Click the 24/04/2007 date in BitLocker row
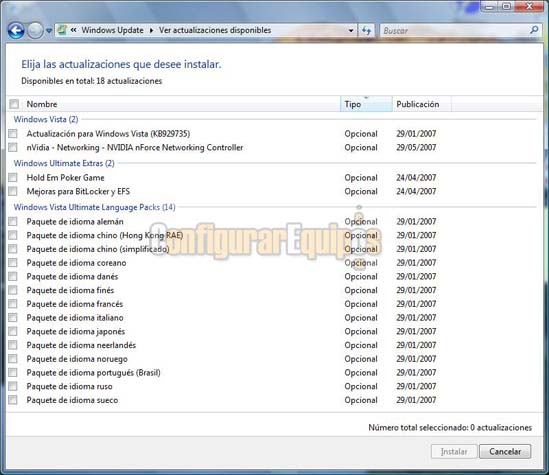 (416, 191)
